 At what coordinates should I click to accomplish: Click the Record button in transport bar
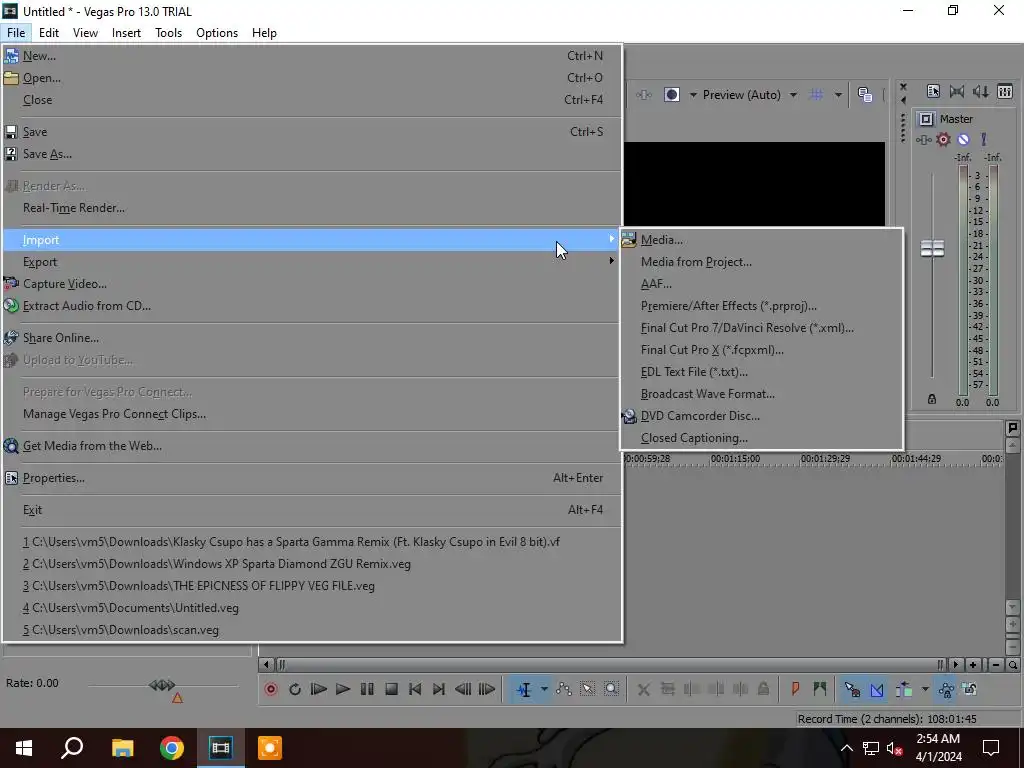[x=271, y=689]
